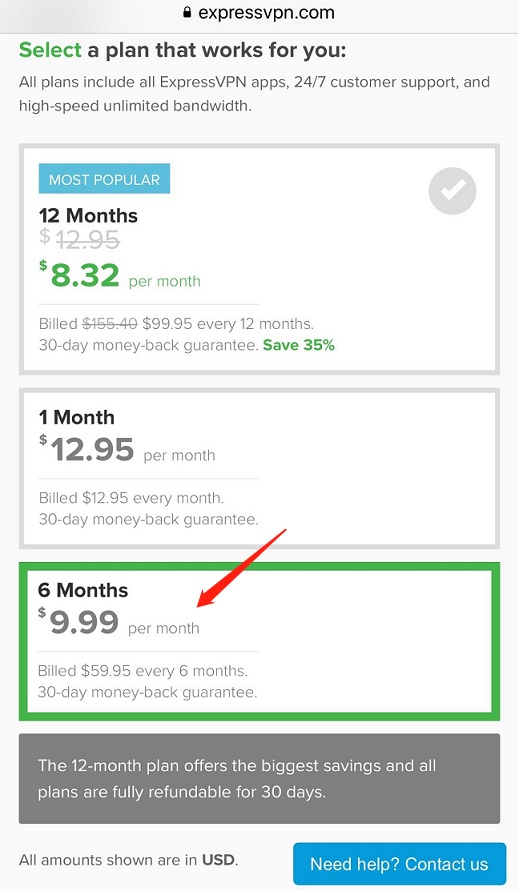Screen dimensions: 518x891
Task: Click the crossed-out $12.95 original price
Action: point(80,239)
